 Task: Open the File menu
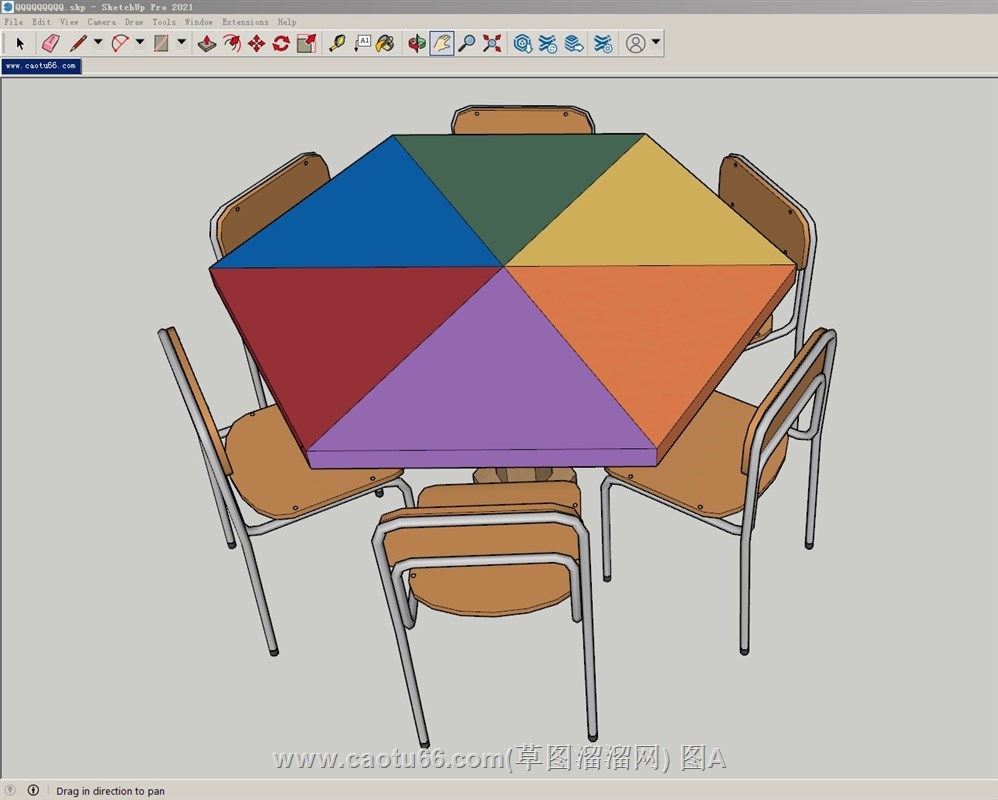point(13,22)
